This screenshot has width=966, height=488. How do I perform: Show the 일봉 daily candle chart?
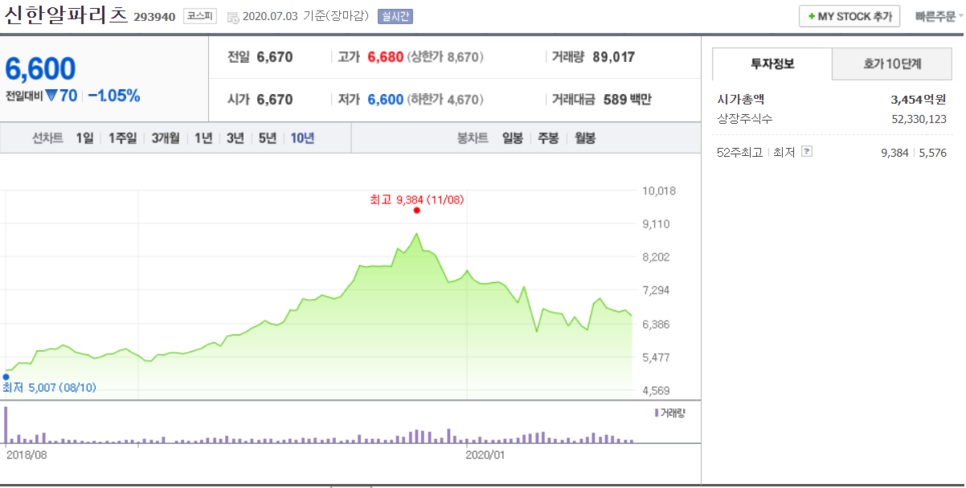[512, 138]
